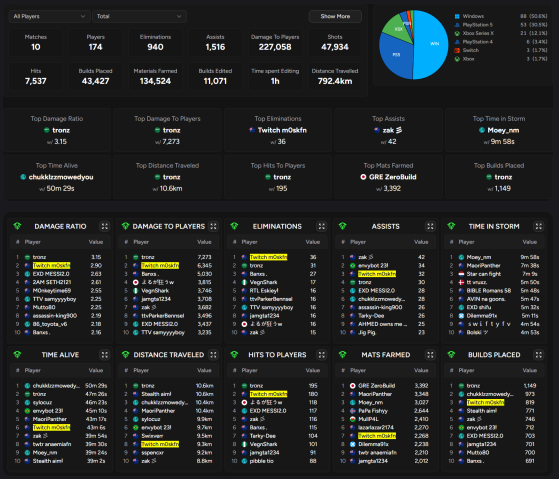Select Star can fight in Time In Storm
The height and width of the screenshot is (479, 559).
point(484,274)
